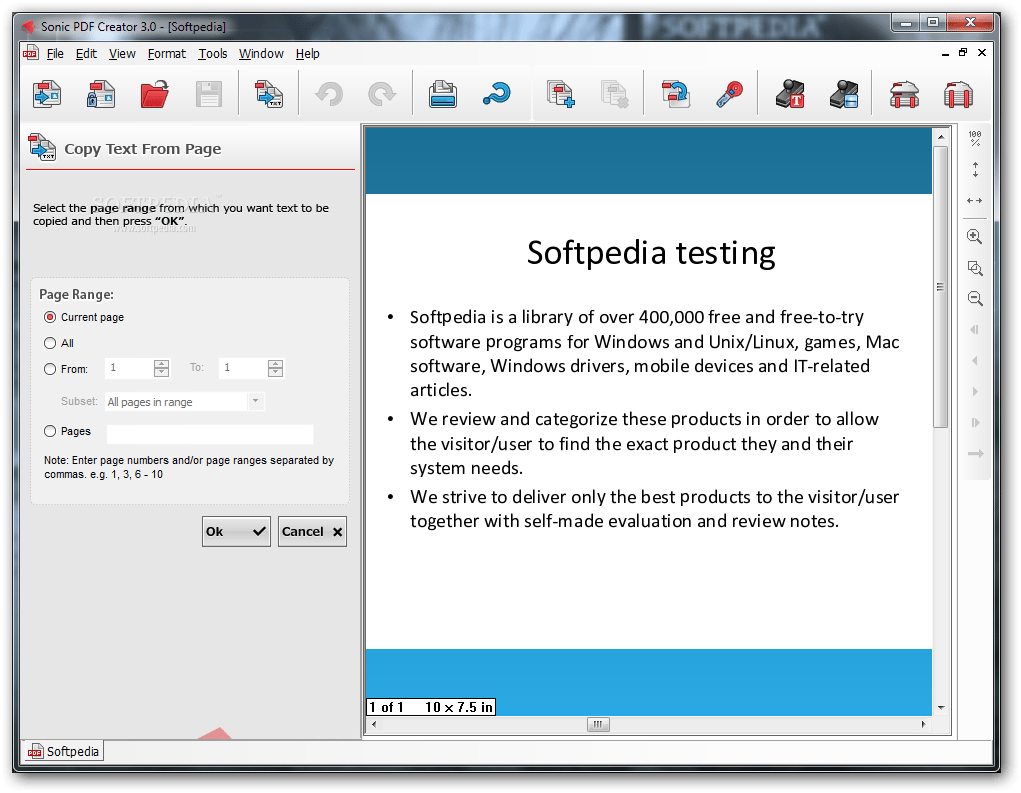This screenshot has width=1021, height=793.
Task: Click the To page number field
Action: [243, 369]
